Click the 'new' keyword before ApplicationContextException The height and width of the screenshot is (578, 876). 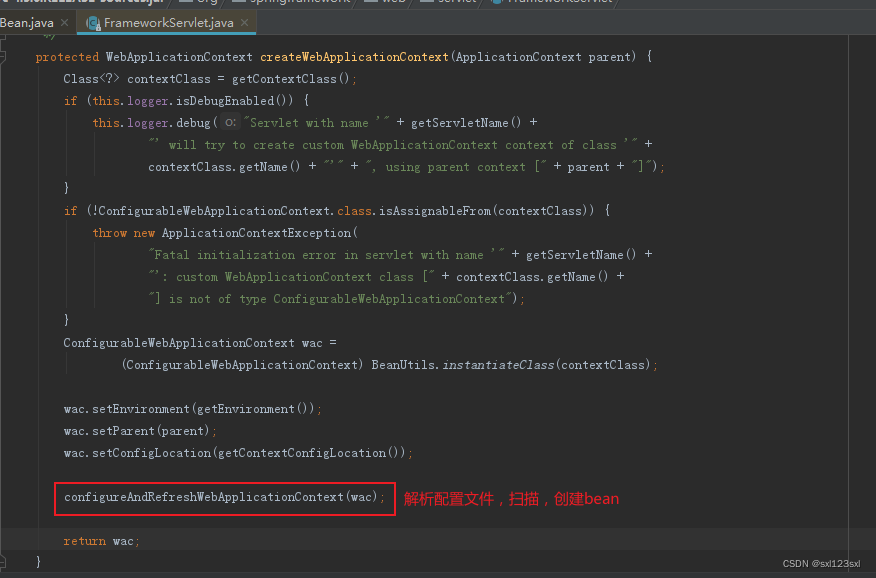[144, 233]
